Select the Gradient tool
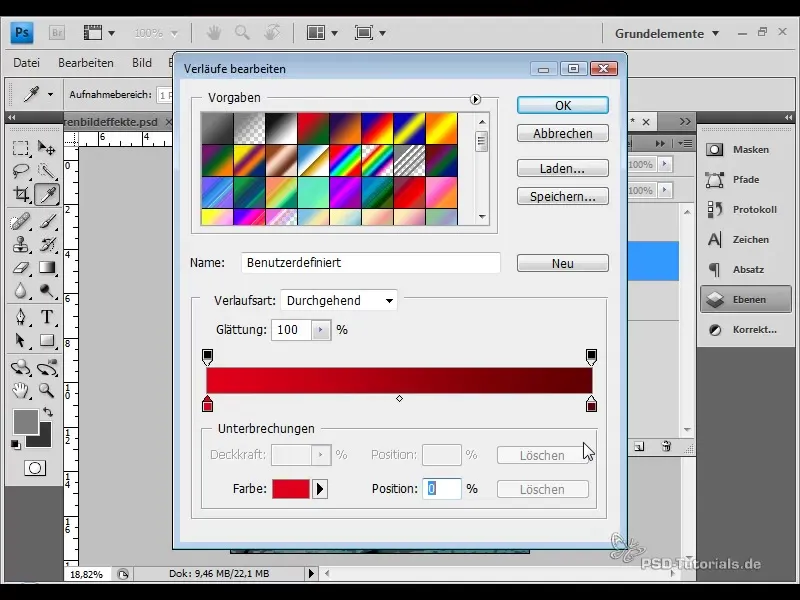This screenshot has width=800, height=600. [x=46, y=268]
